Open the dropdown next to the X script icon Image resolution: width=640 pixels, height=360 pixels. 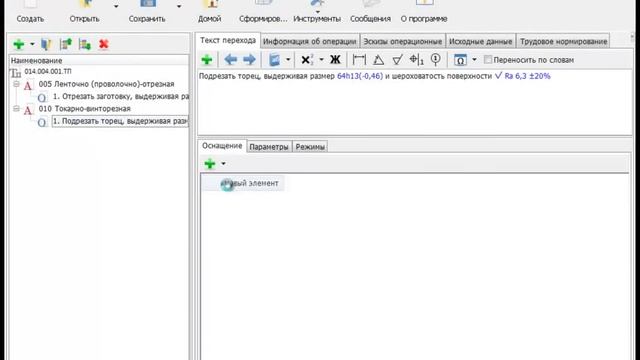[x=321, y=60]
